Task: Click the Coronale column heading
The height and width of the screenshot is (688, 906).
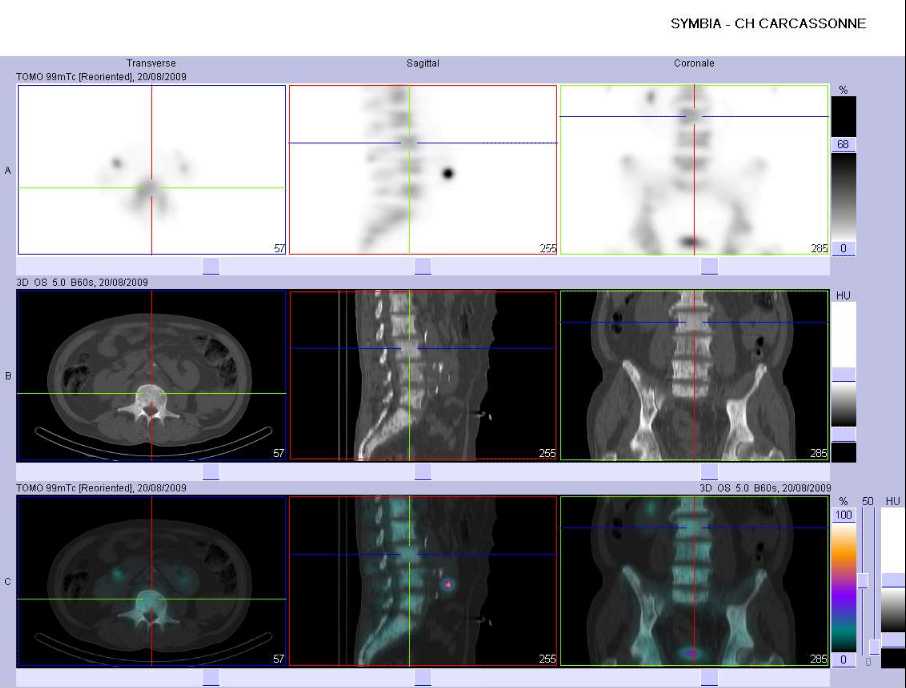Action: coord(694,64)
